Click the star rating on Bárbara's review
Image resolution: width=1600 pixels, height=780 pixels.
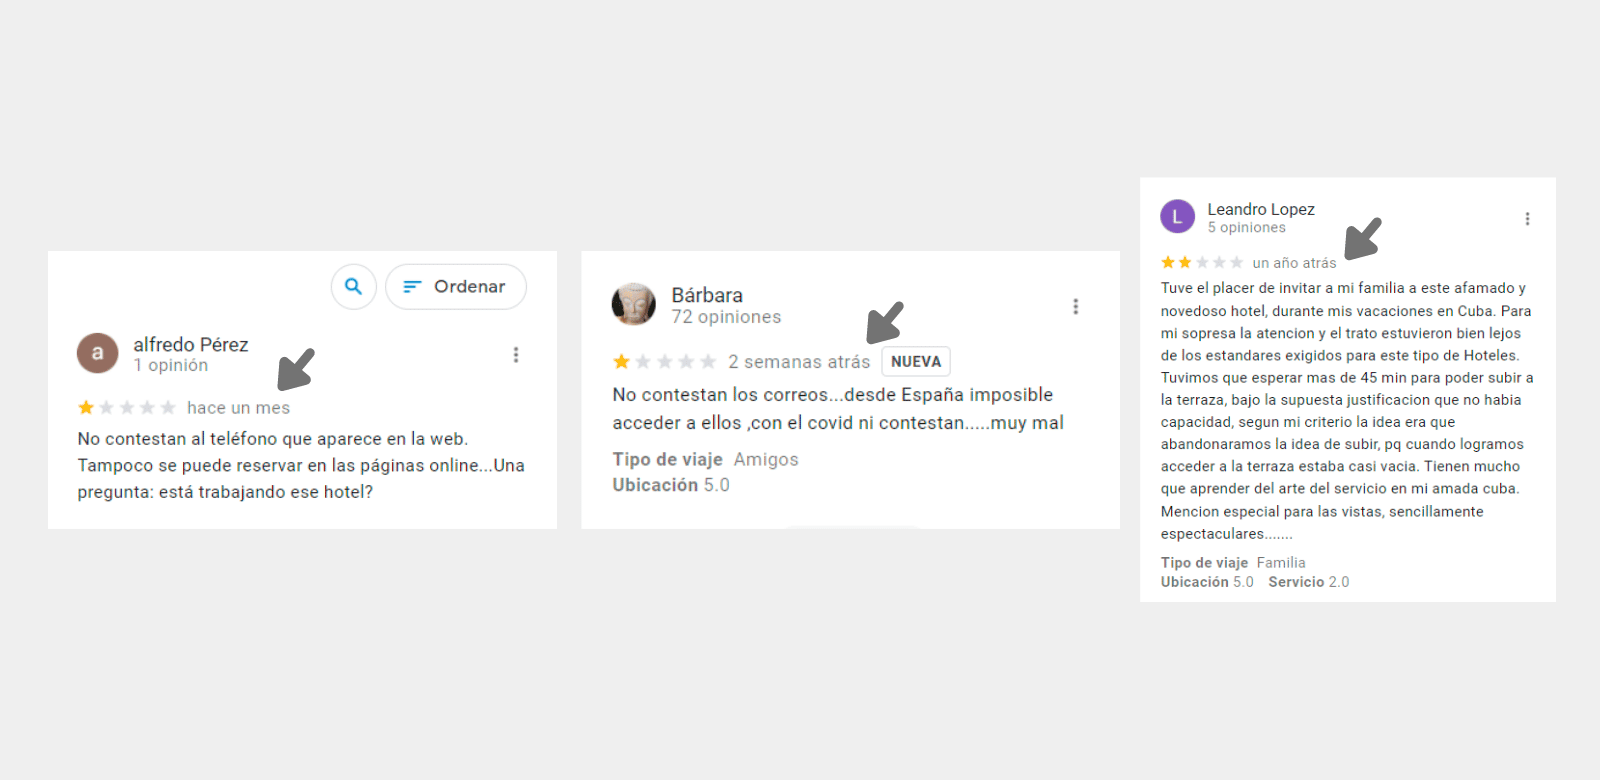(x=665, y=361)
